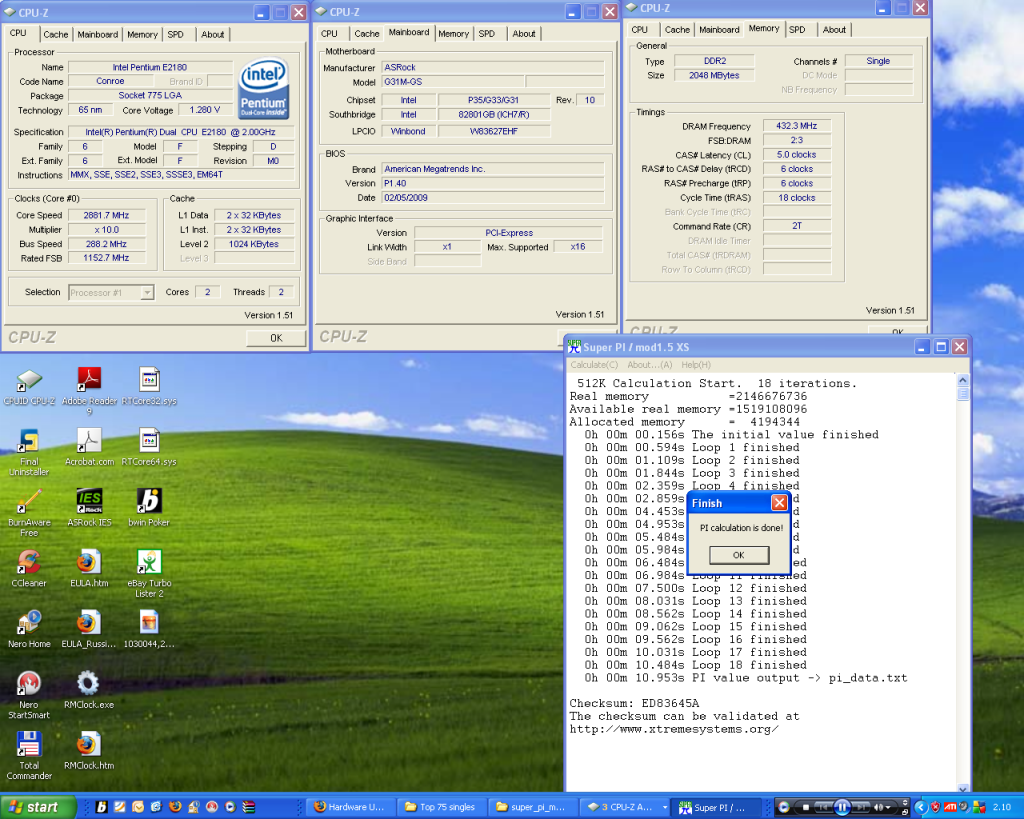1024x819 pixels.
Task: Open the Final Uninstaller desktop shortcut
Action: (x=29, y=442)
